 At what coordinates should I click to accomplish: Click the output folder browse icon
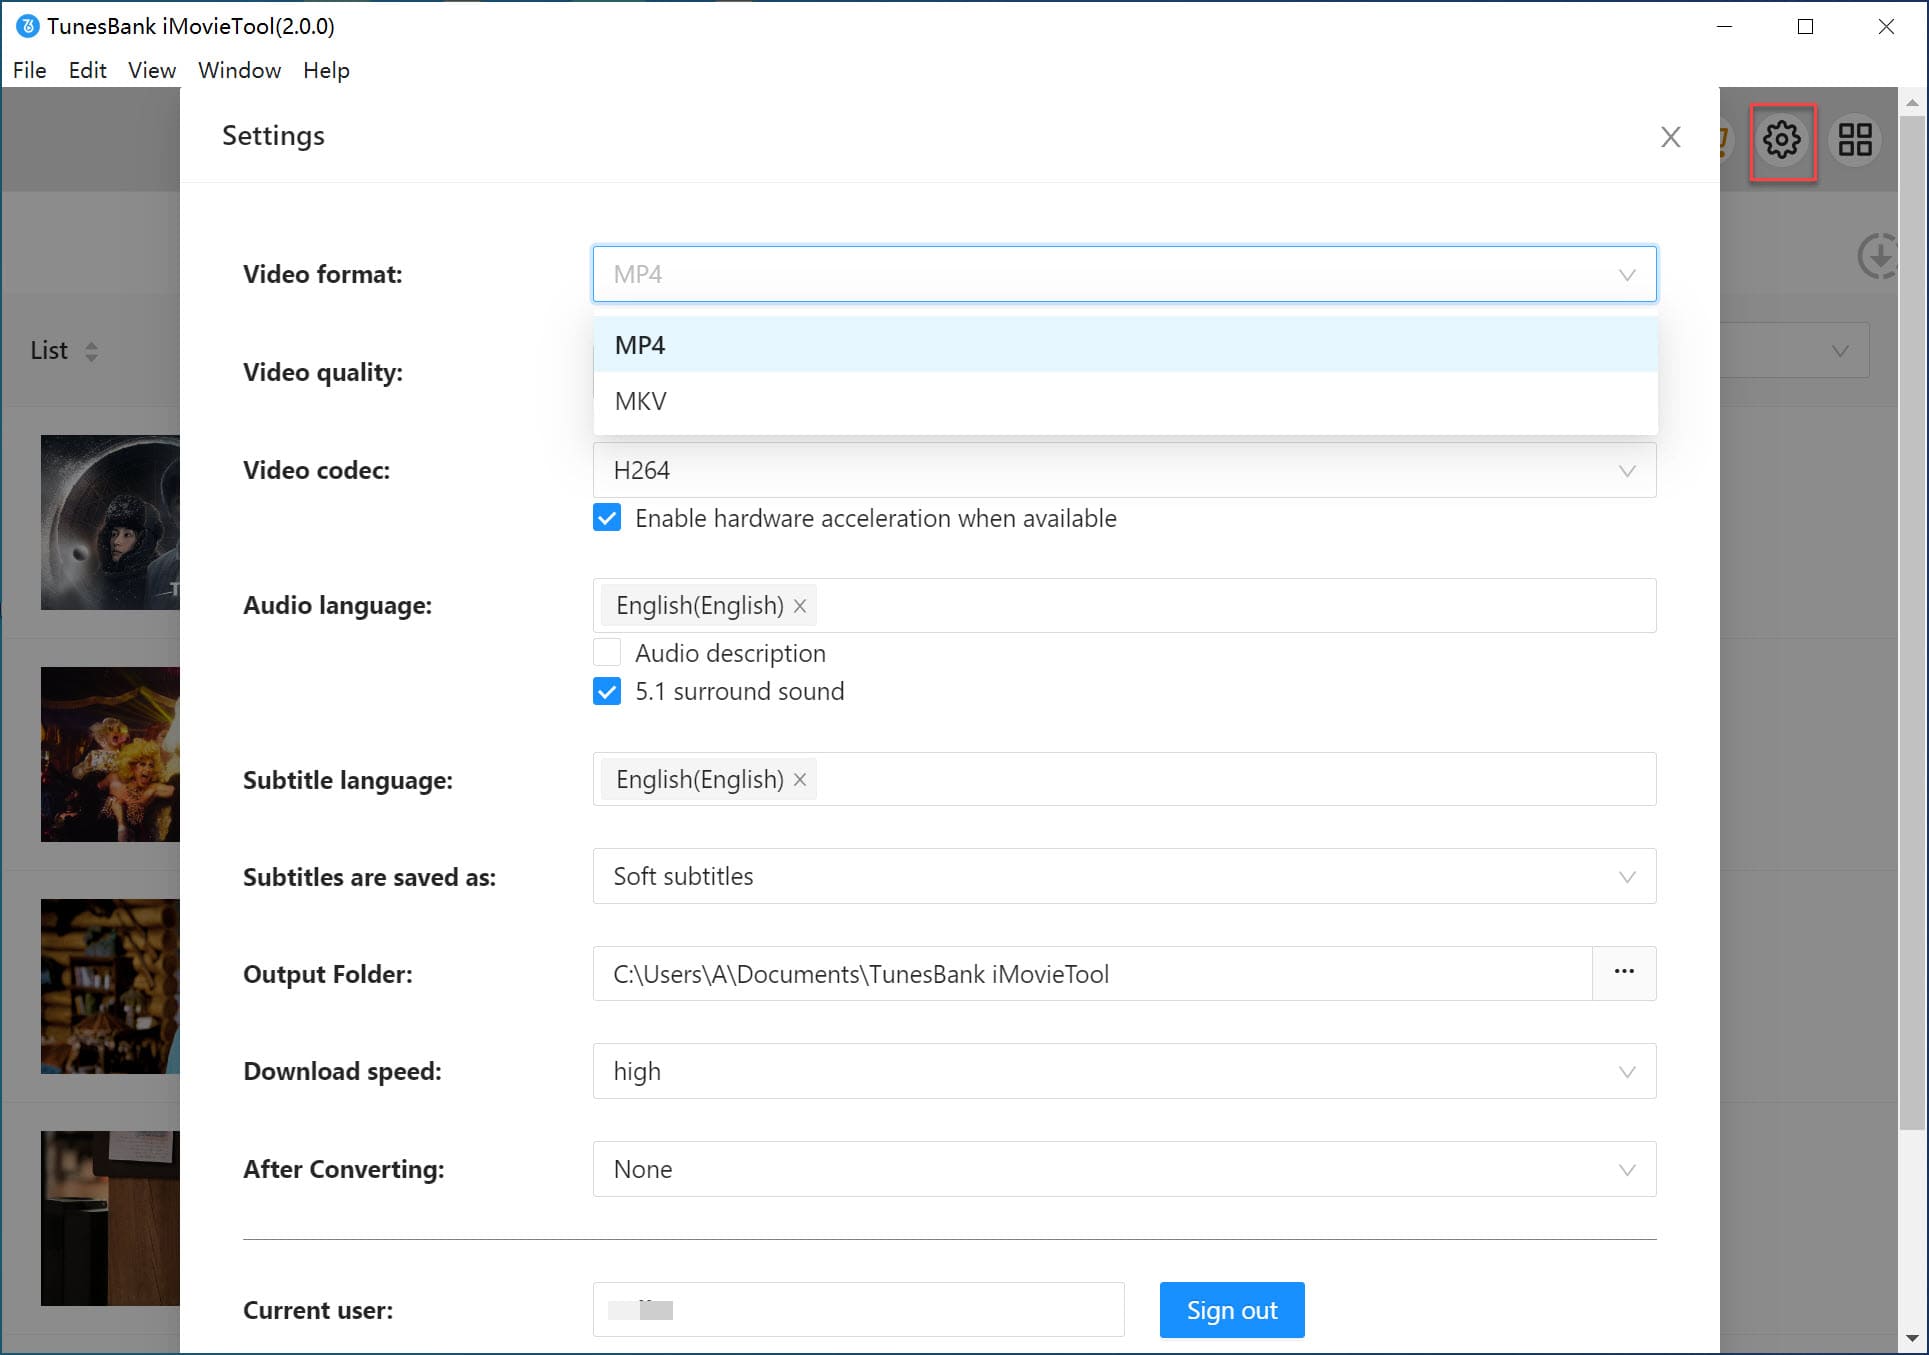pos(1624,972)
